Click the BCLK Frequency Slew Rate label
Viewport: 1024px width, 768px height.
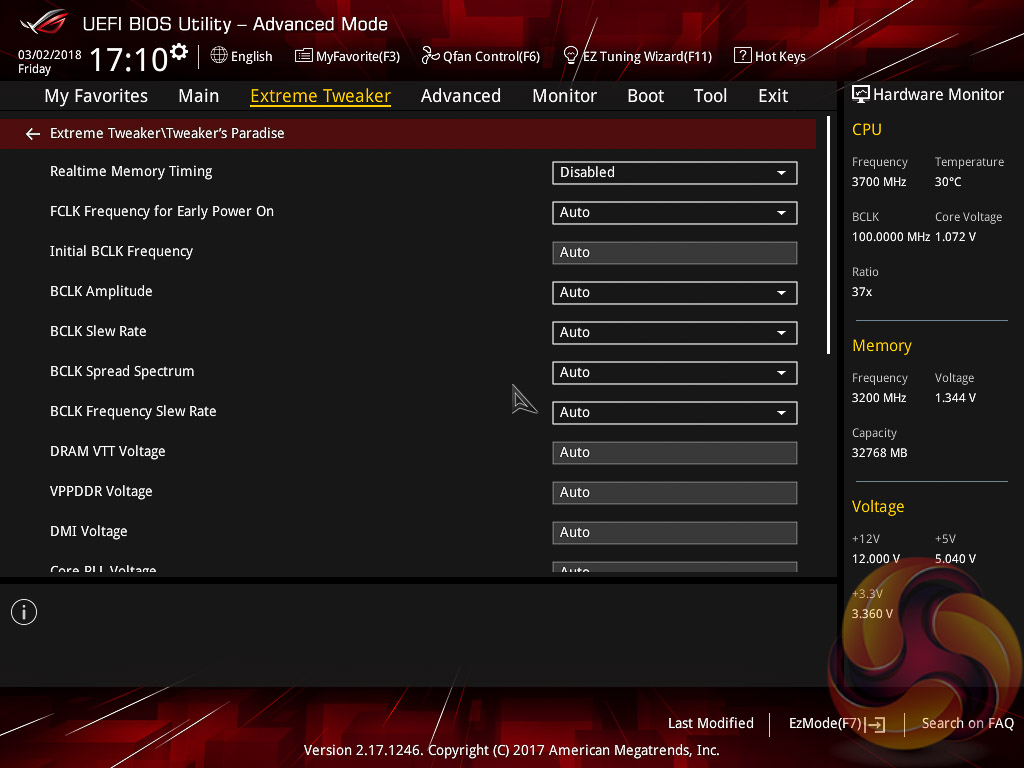133,411
